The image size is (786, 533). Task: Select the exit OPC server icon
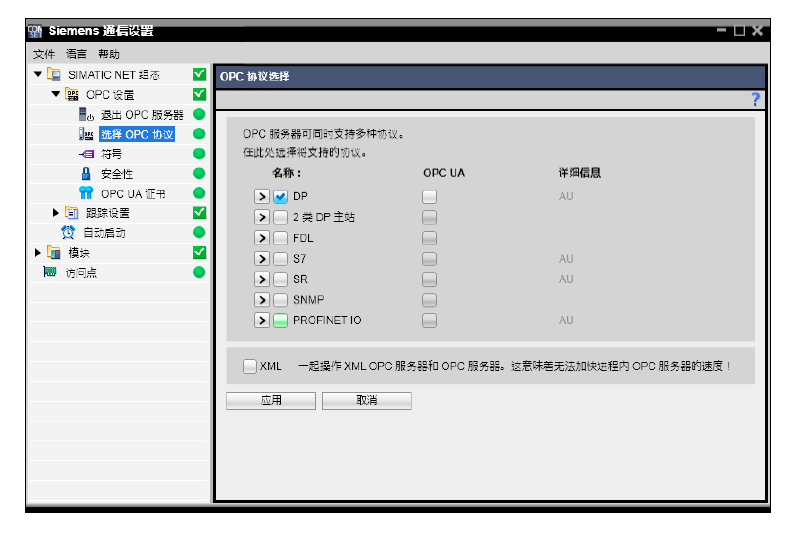tap(86, 114)
